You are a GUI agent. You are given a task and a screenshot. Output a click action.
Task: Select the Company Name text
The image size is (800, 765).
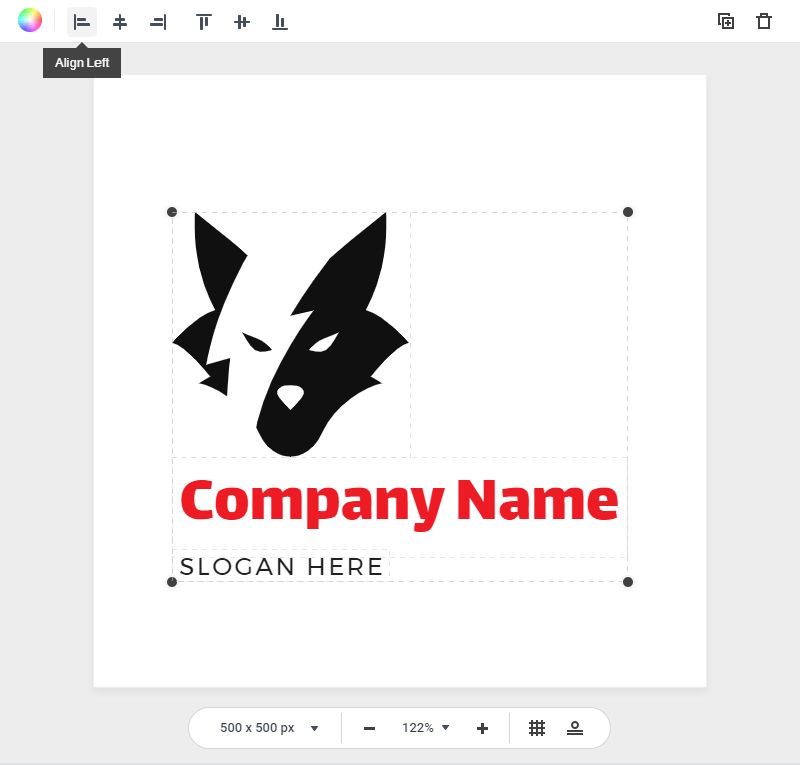coord(399,500)
